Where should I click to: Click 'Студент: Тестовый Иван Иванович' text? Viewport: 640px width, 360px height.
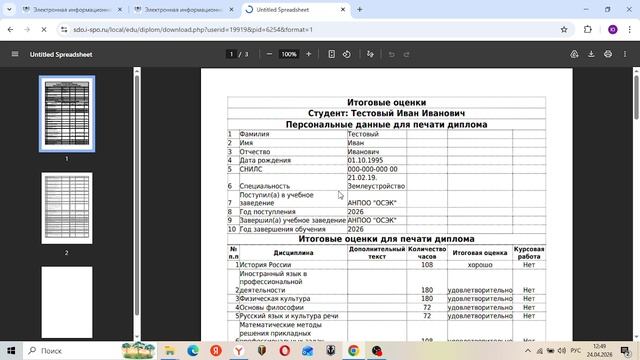pyautogui.click(x=387, y=113)
